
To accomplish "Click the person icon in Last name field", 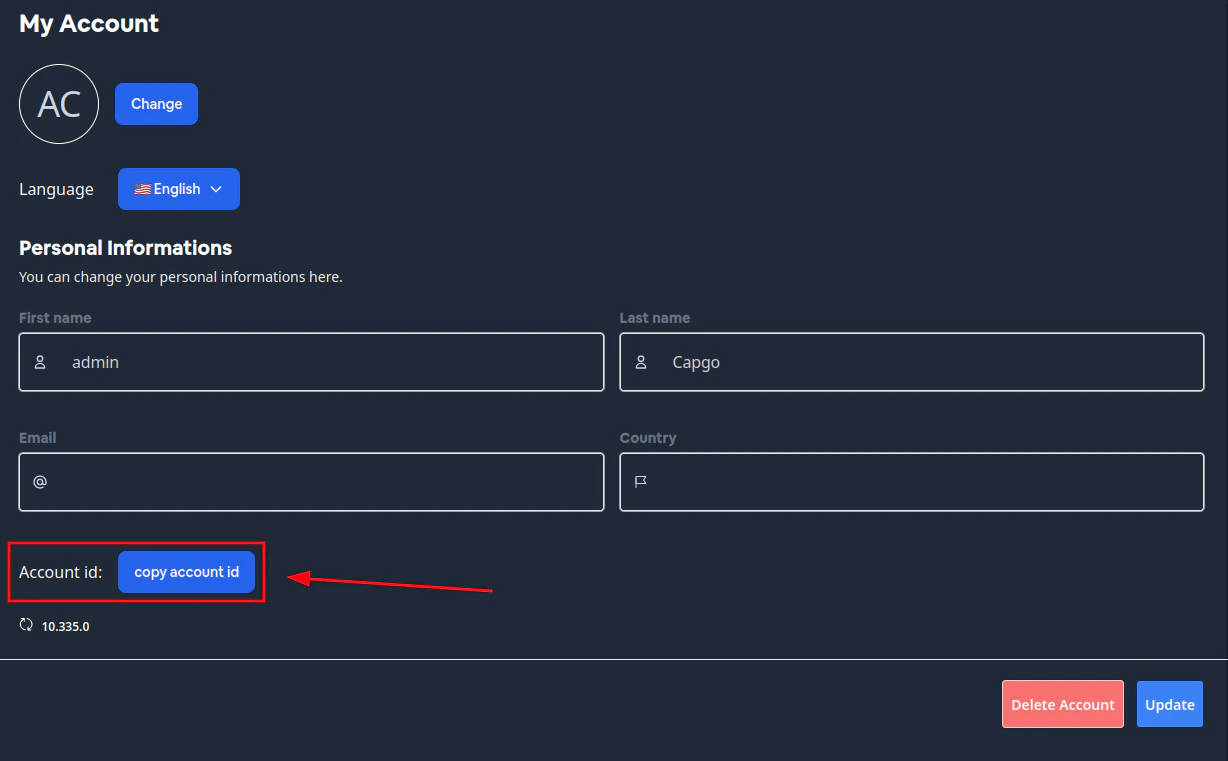I will pos(641,362).
